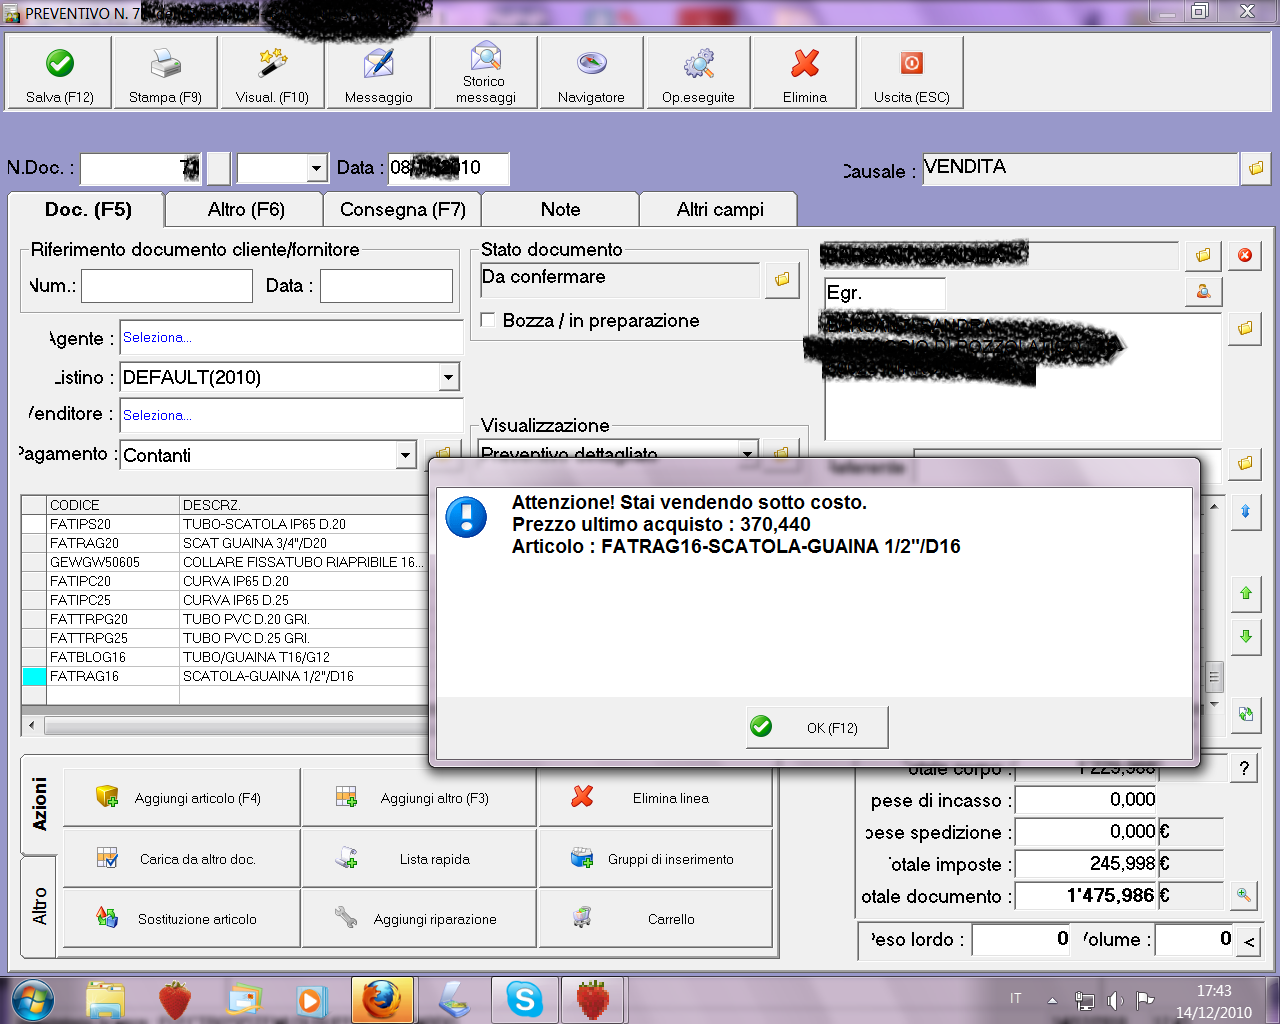1280x1024 pixels.
Task: Select the vertical Altro side tab
Action: point(40,906)
